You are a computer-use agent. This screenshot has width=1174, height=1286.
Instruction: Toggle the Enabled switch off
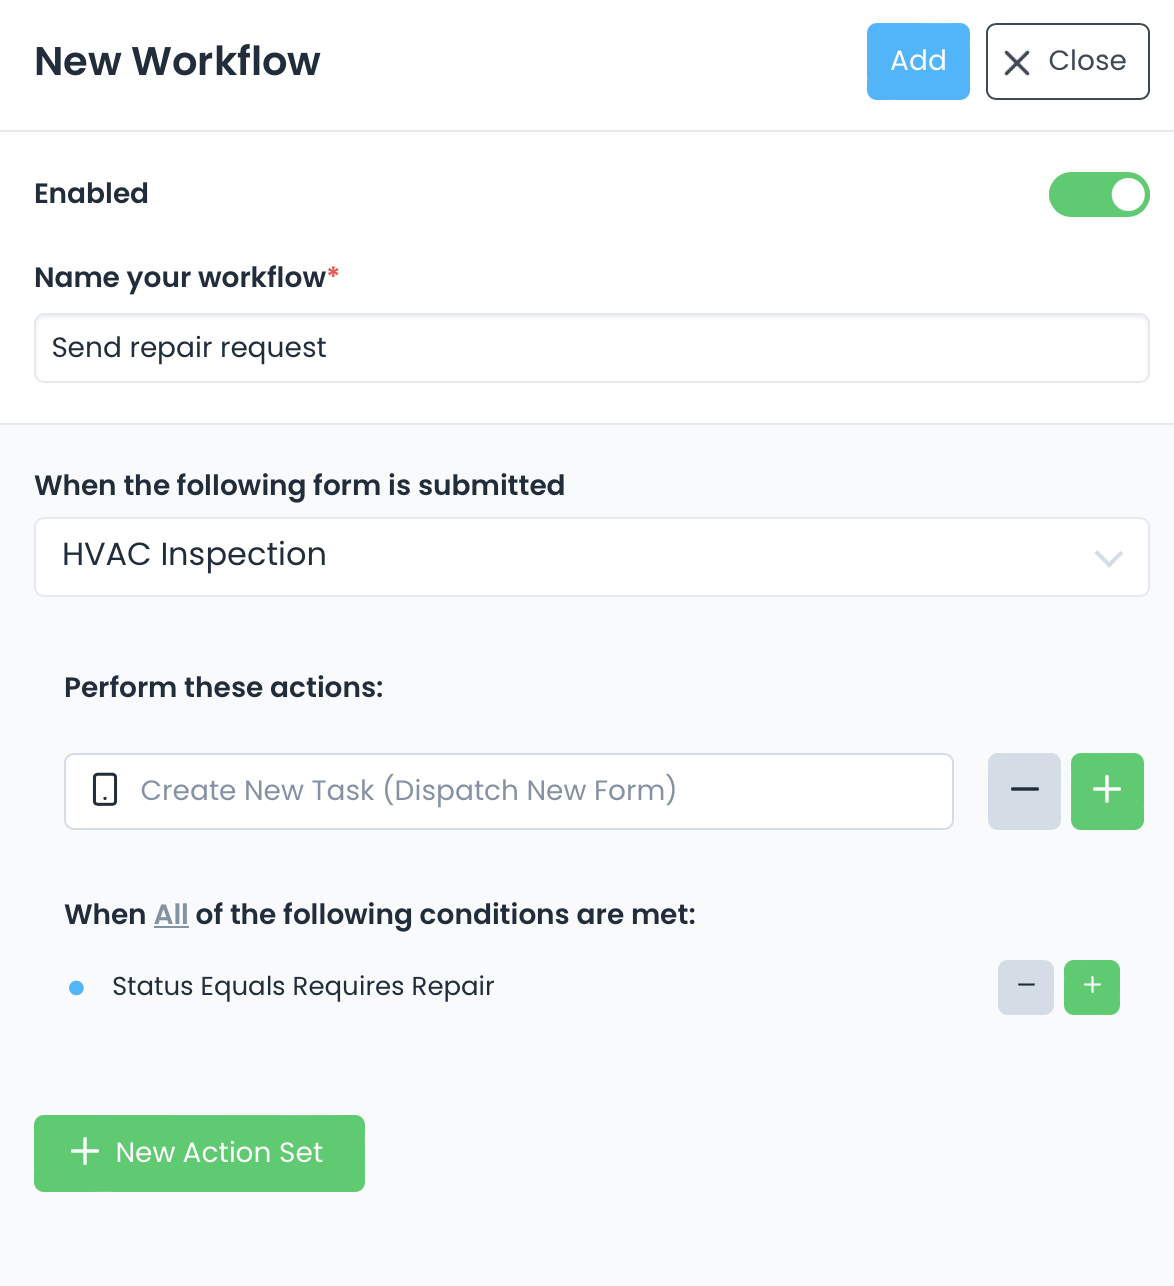(x=1098, y=195)
